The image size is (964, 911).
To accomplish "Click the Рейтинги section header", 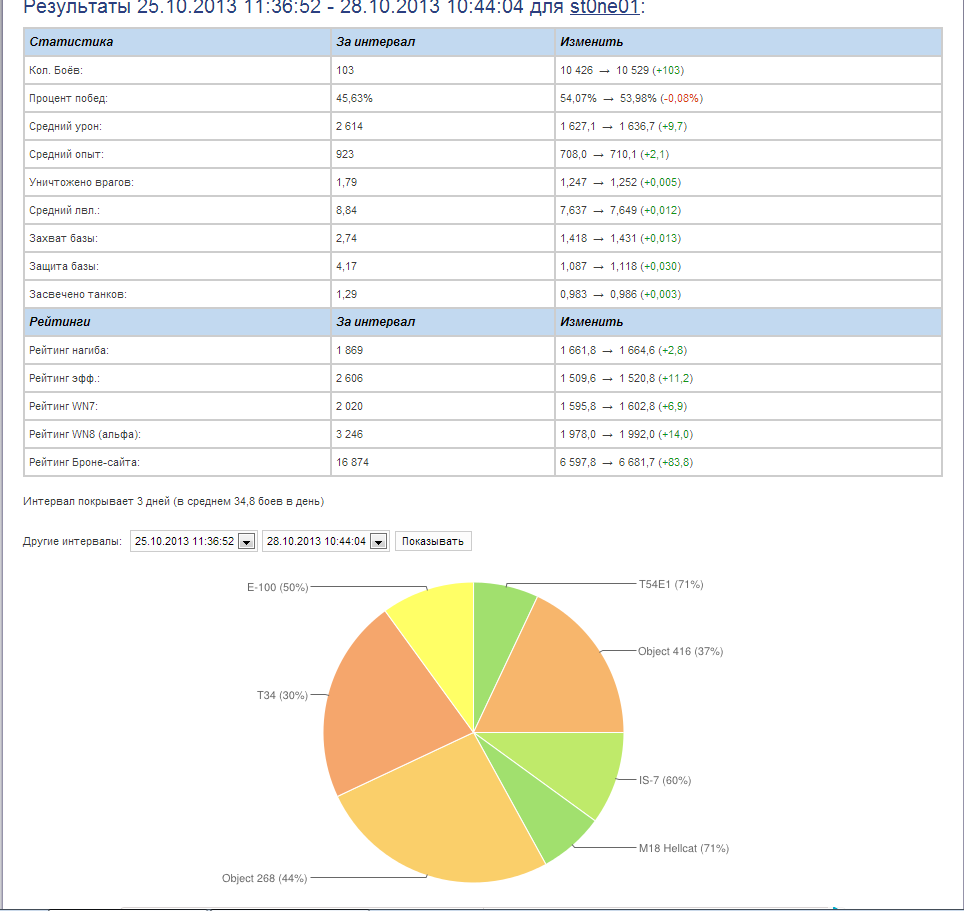I will [63, 322].
